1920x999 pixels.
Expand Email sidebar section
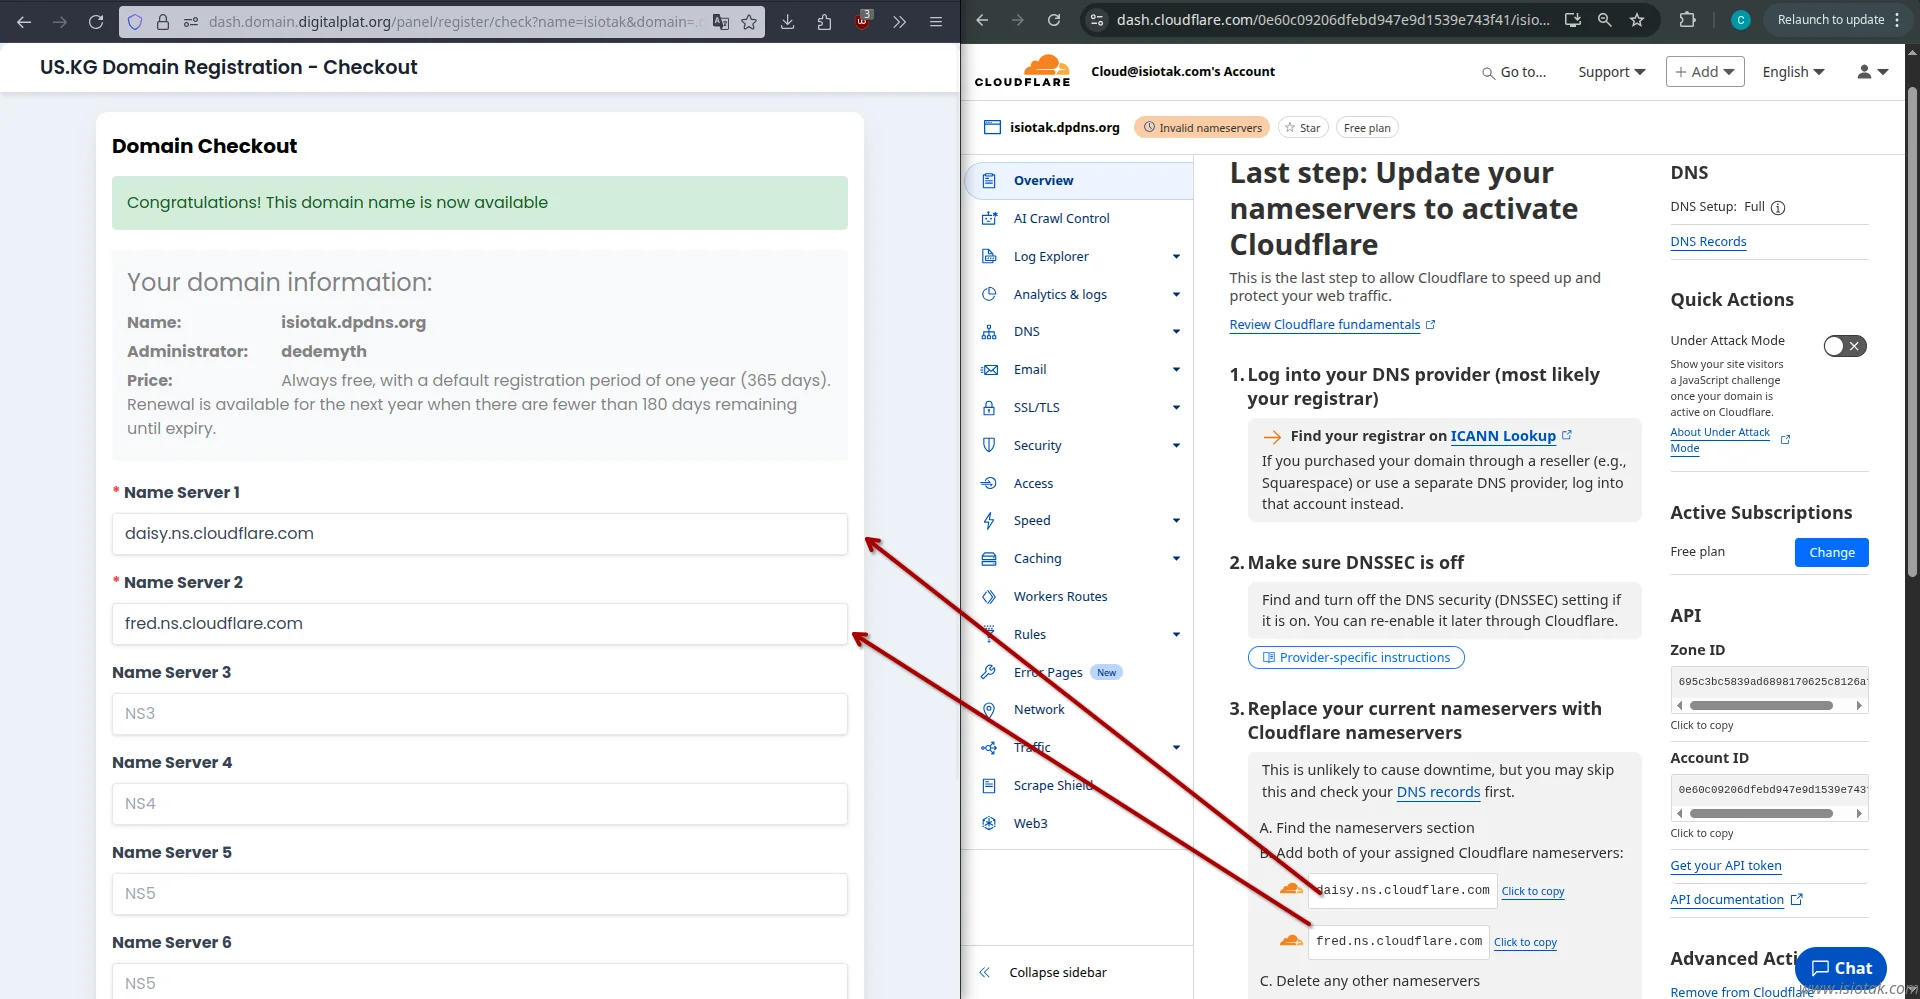1176,370
